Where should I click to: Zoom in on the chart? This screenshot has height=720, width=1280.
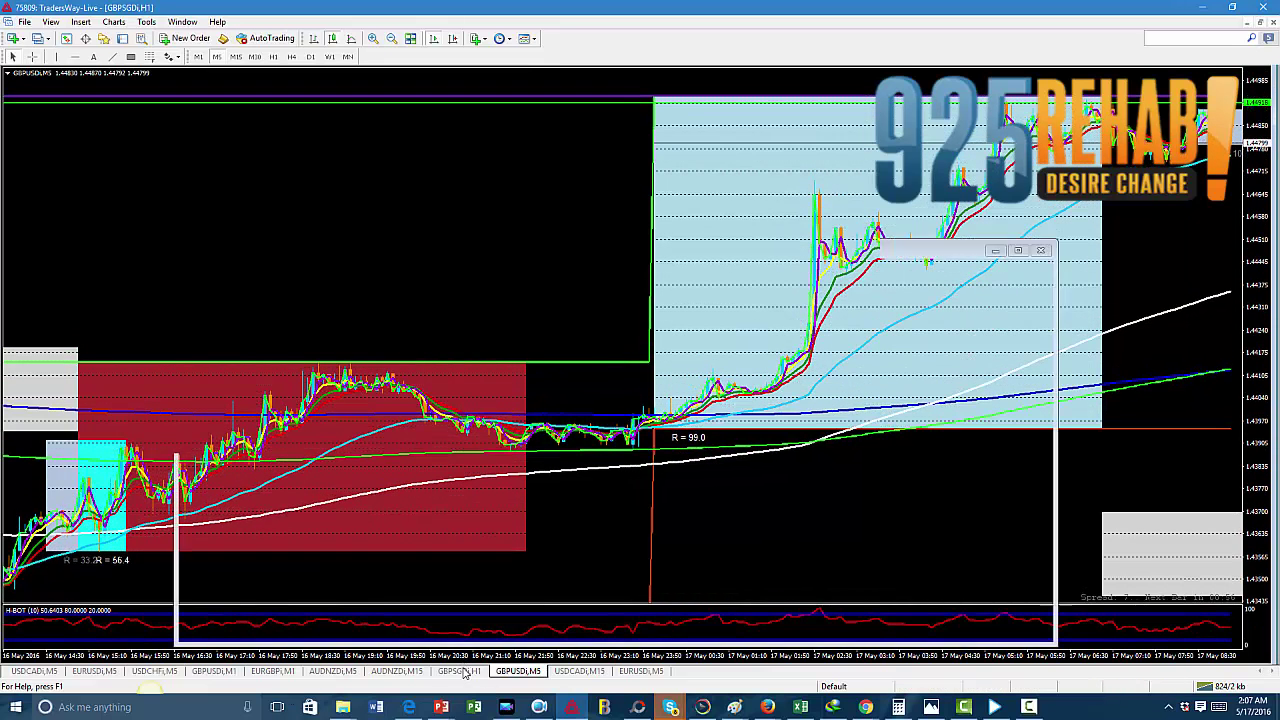pos(373,39)
